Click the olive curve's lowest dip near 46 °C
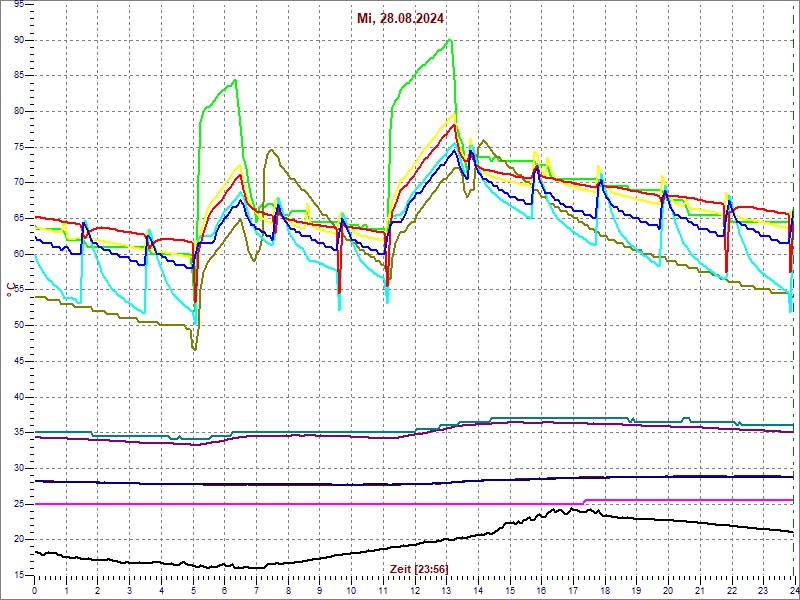 coord(194,349)
